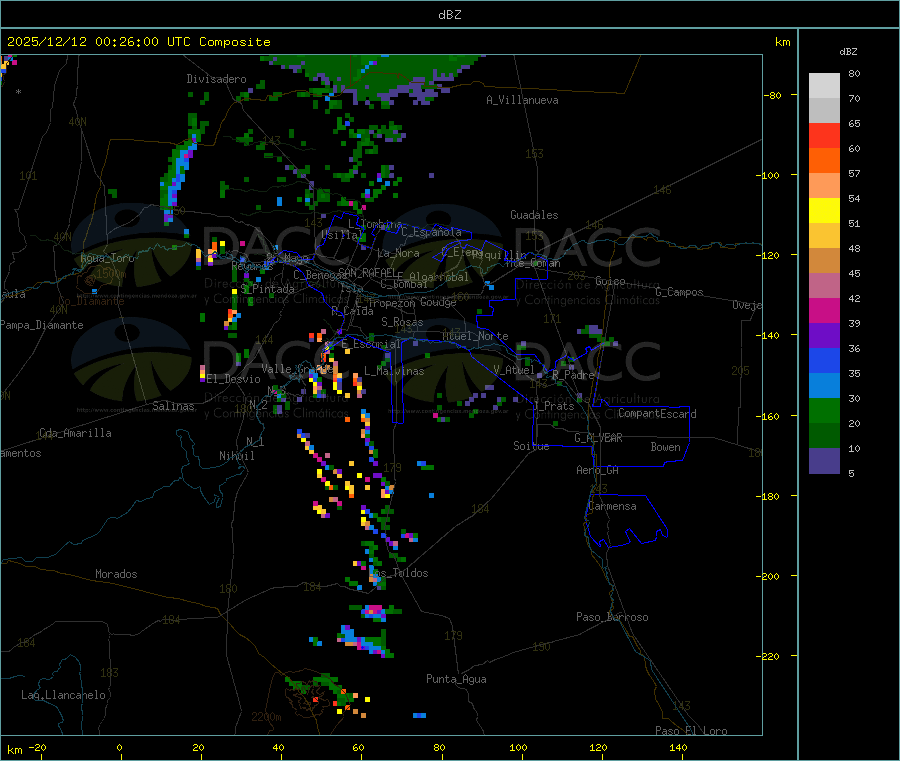Click the Punta_Agua map label

[456, 679]
